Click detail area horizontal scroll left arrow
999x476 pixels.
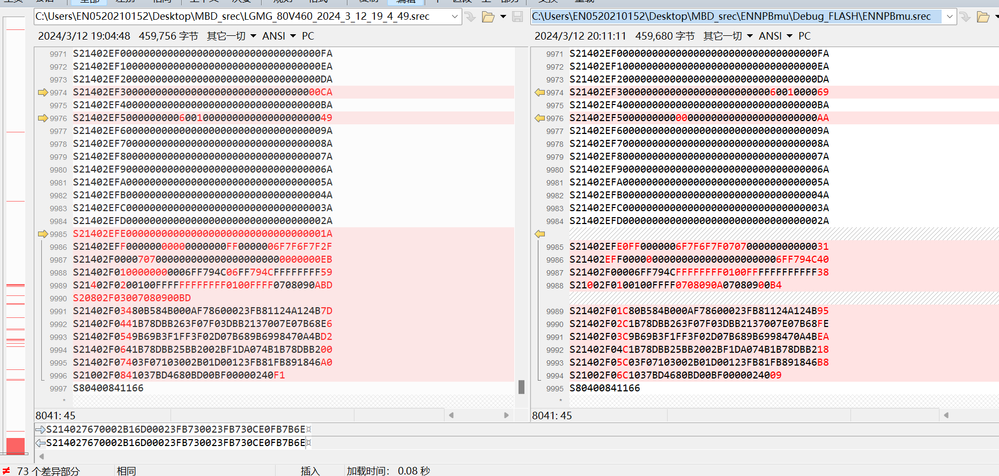41,457
